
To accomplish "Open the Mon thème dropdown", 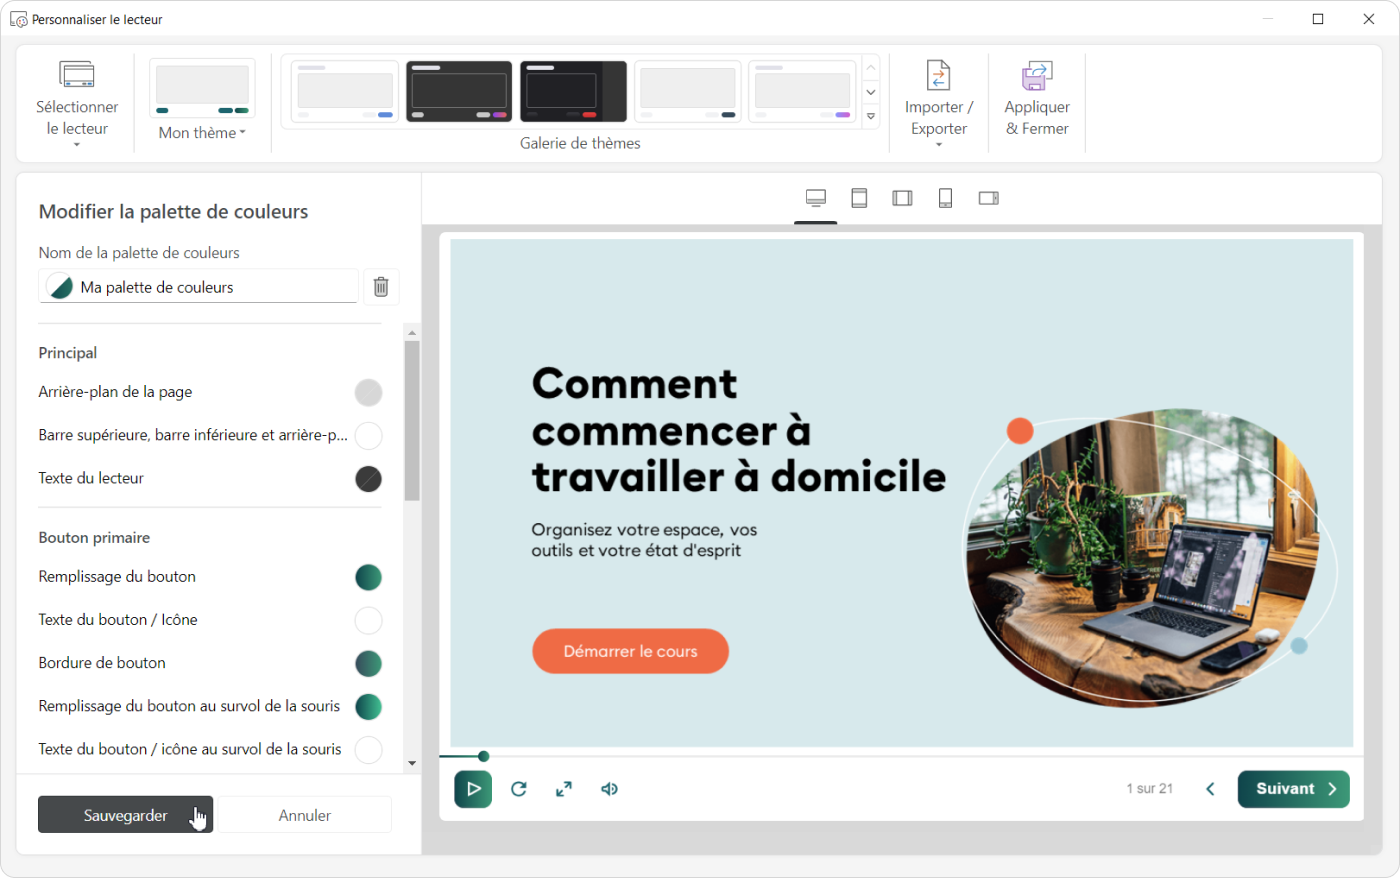I will tap(202, 132).
